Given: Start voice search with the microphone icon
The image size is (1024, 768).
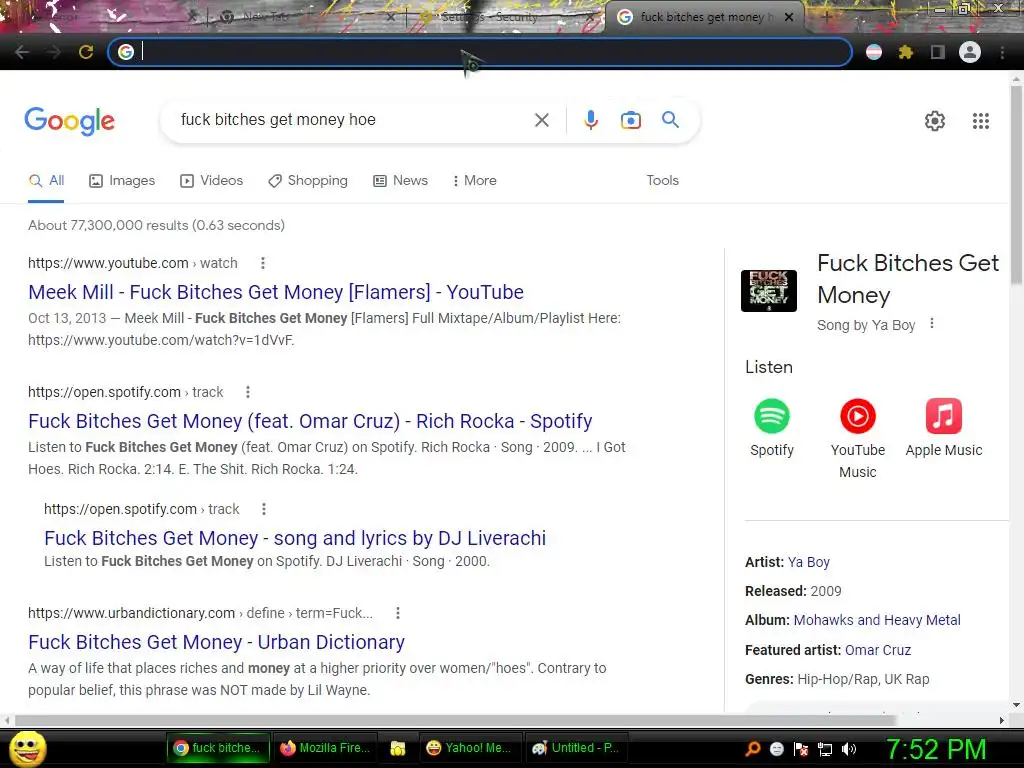Looking at the screenshot, I should click(591, 120).
